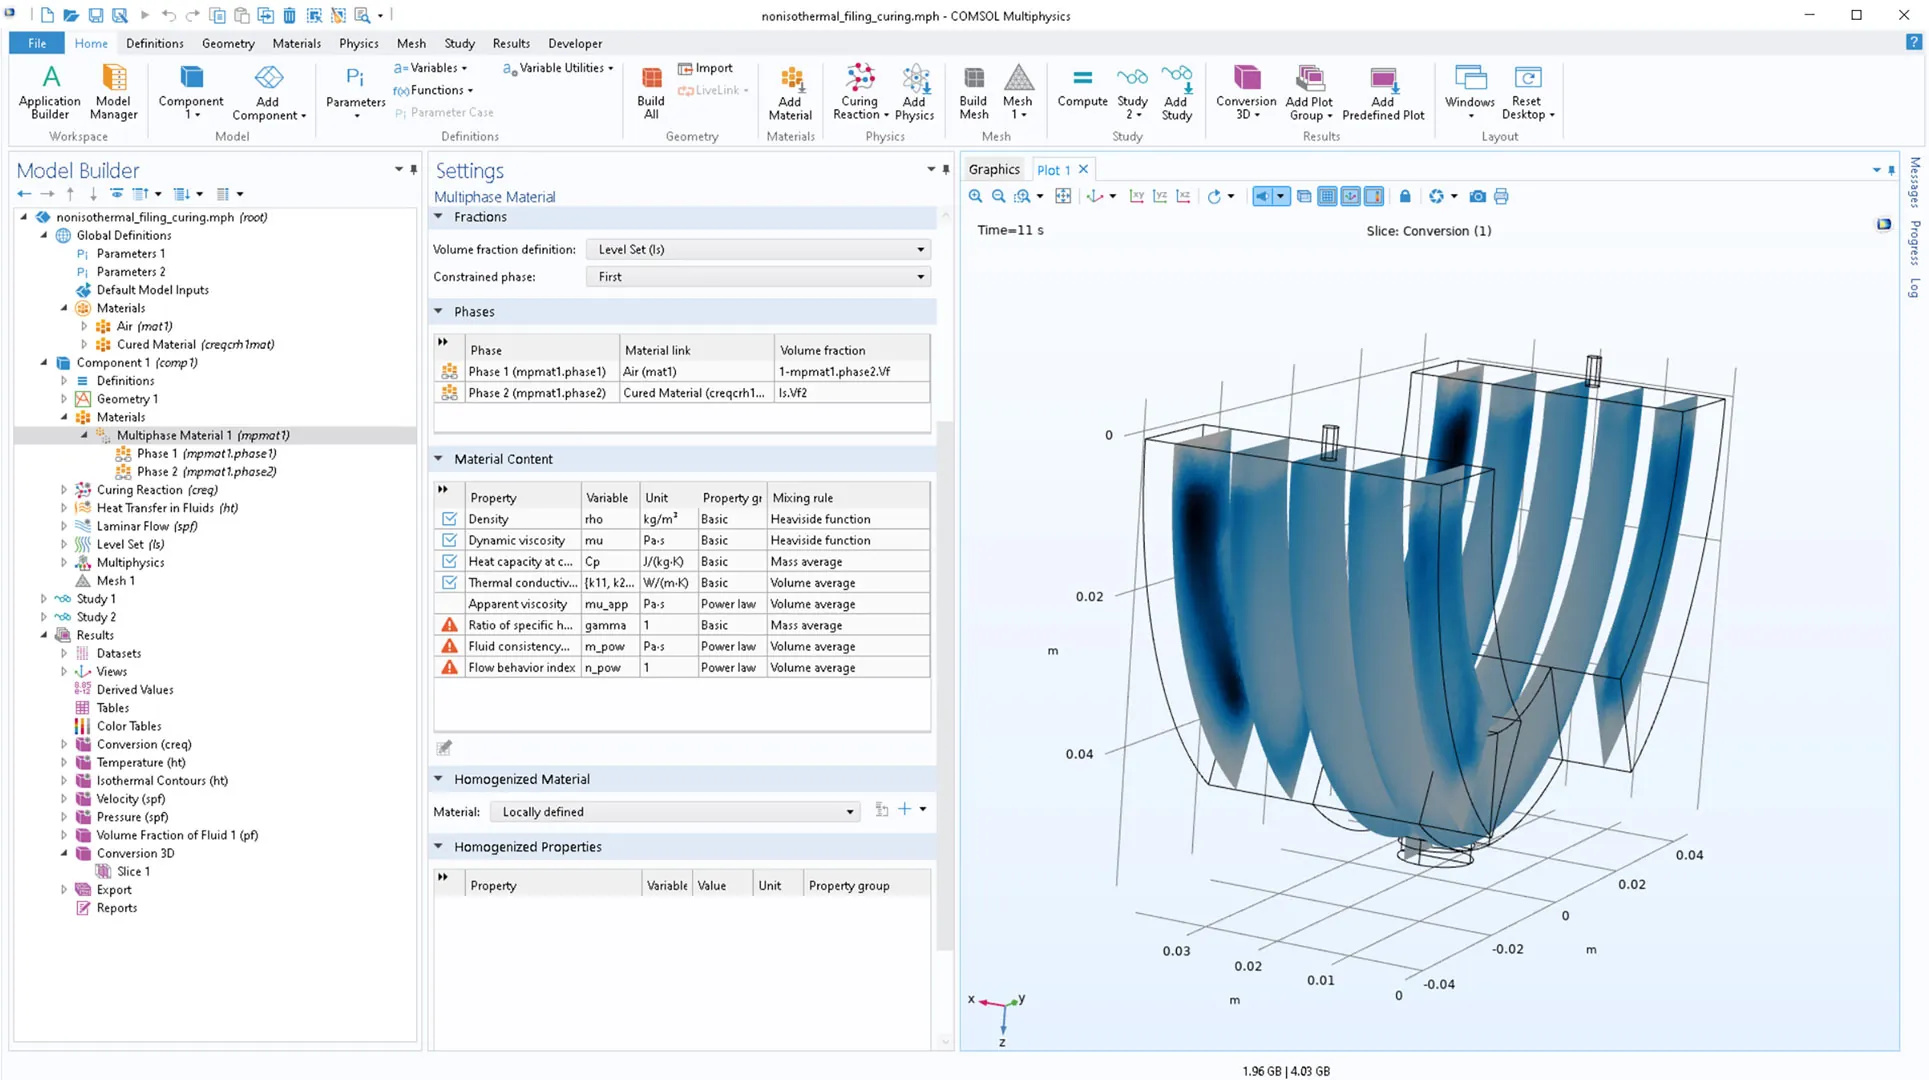Click the Variable Utilities button
The image size is (1929, 1080).
click(x=558, y=68)
